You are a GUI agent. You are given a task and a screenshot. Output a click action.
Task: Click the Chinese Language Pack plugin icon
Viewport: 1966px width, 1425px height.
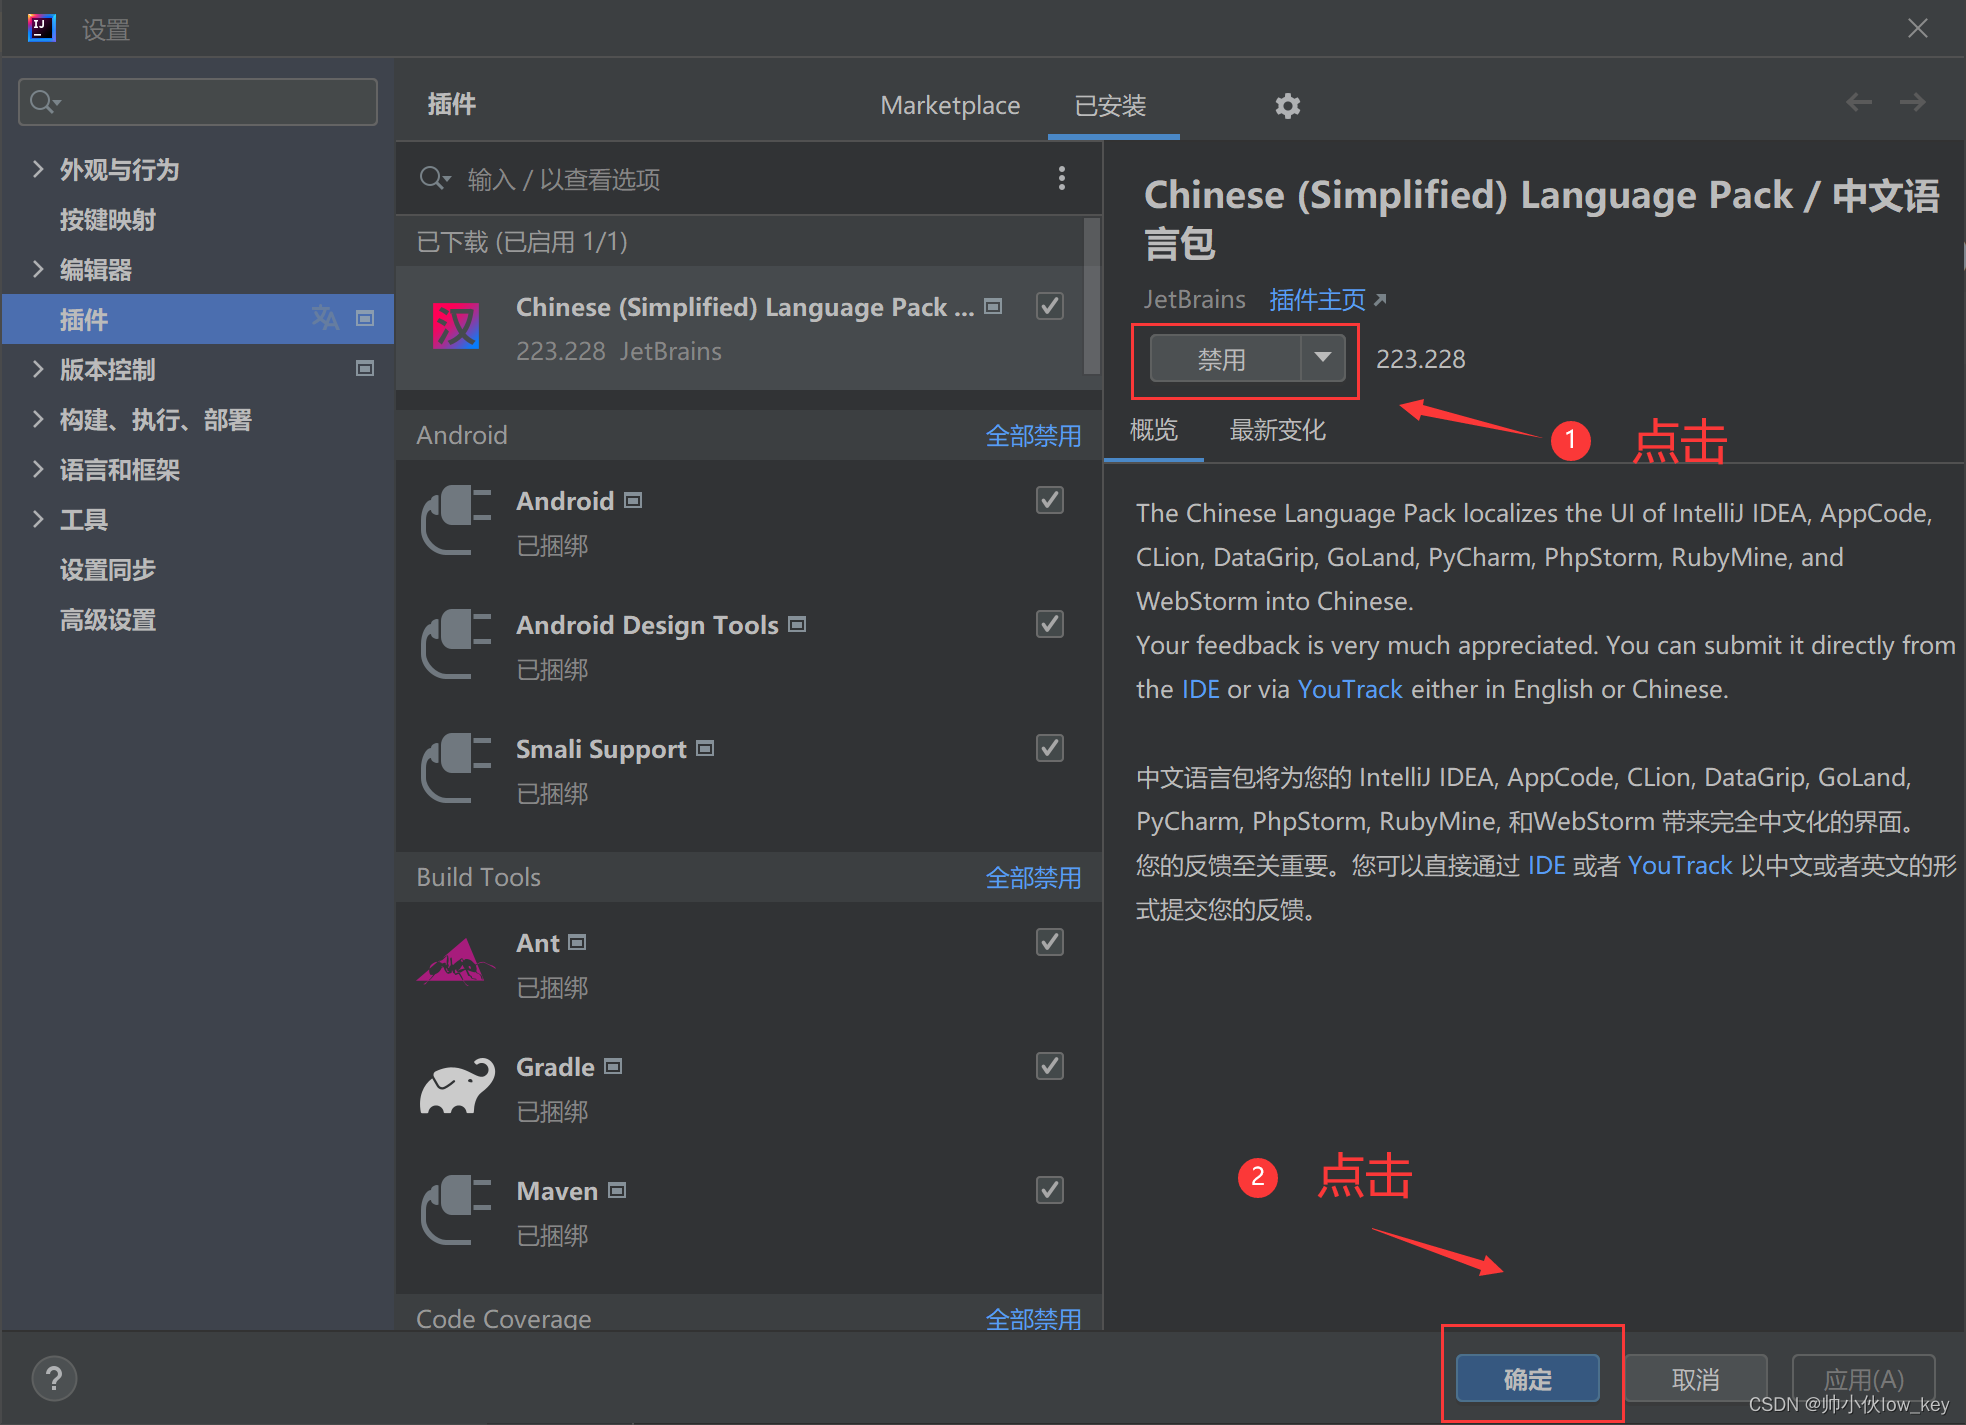[456, 327]
